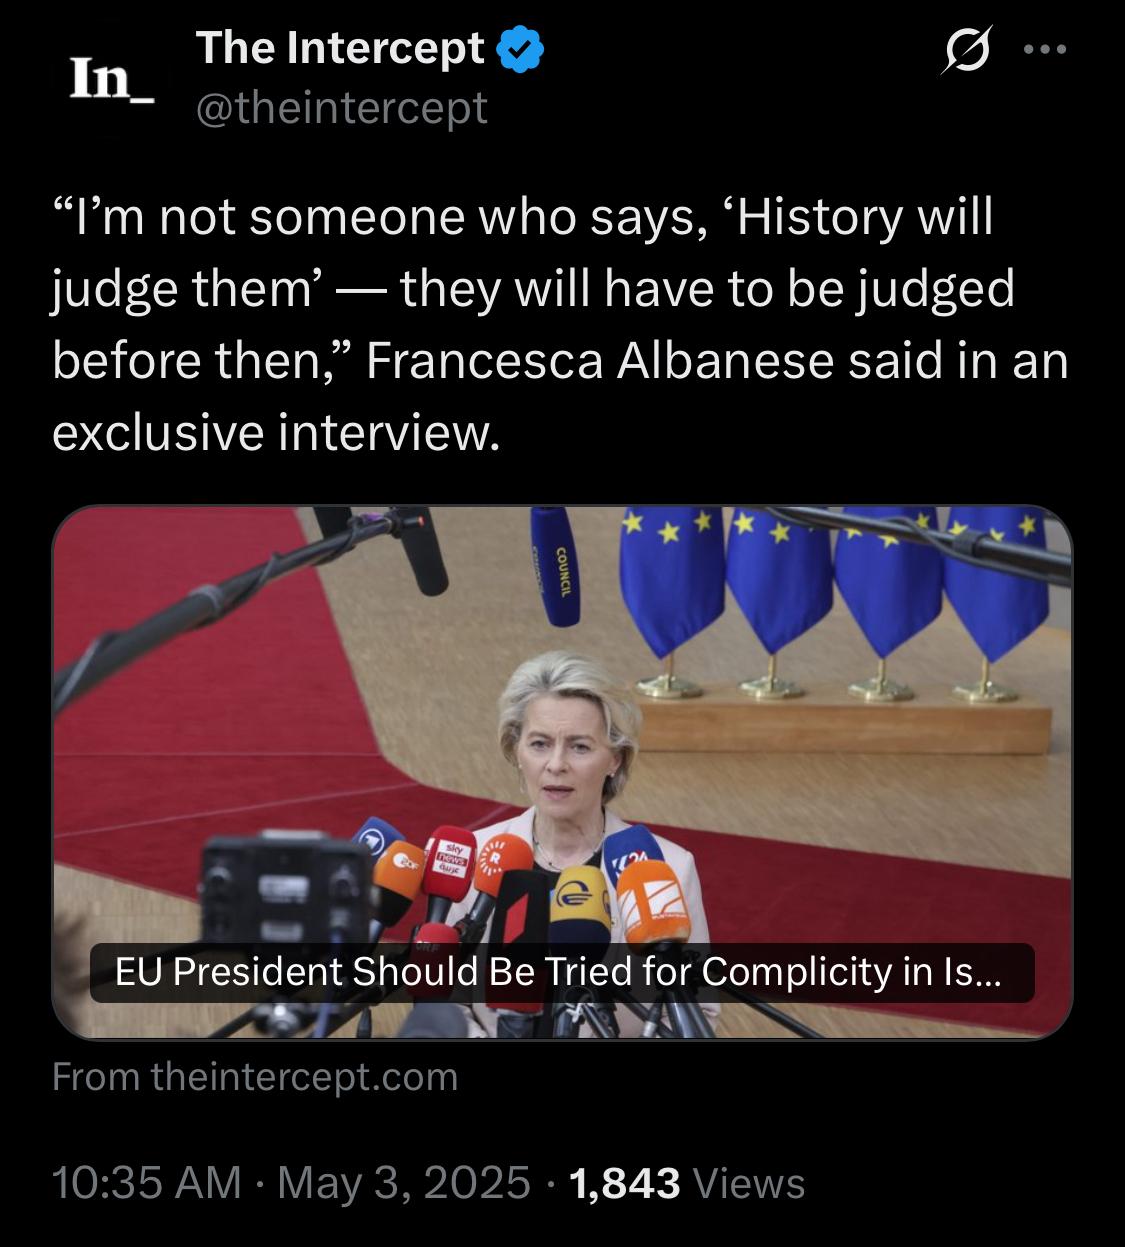Viewport: 1125px width, 1247px height.
Task: Click the May 3, 2025 date
Action: 403,1182
